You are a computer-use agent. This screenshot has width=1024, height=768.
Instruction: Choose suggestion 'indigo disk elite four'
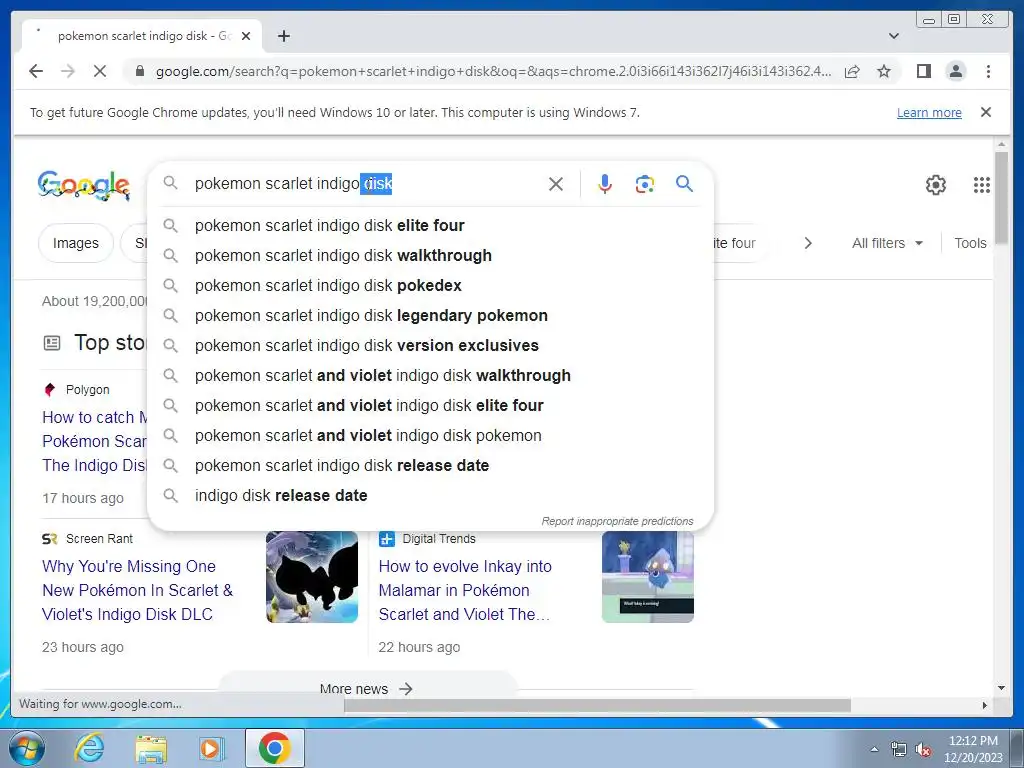[x=430, y=225]
